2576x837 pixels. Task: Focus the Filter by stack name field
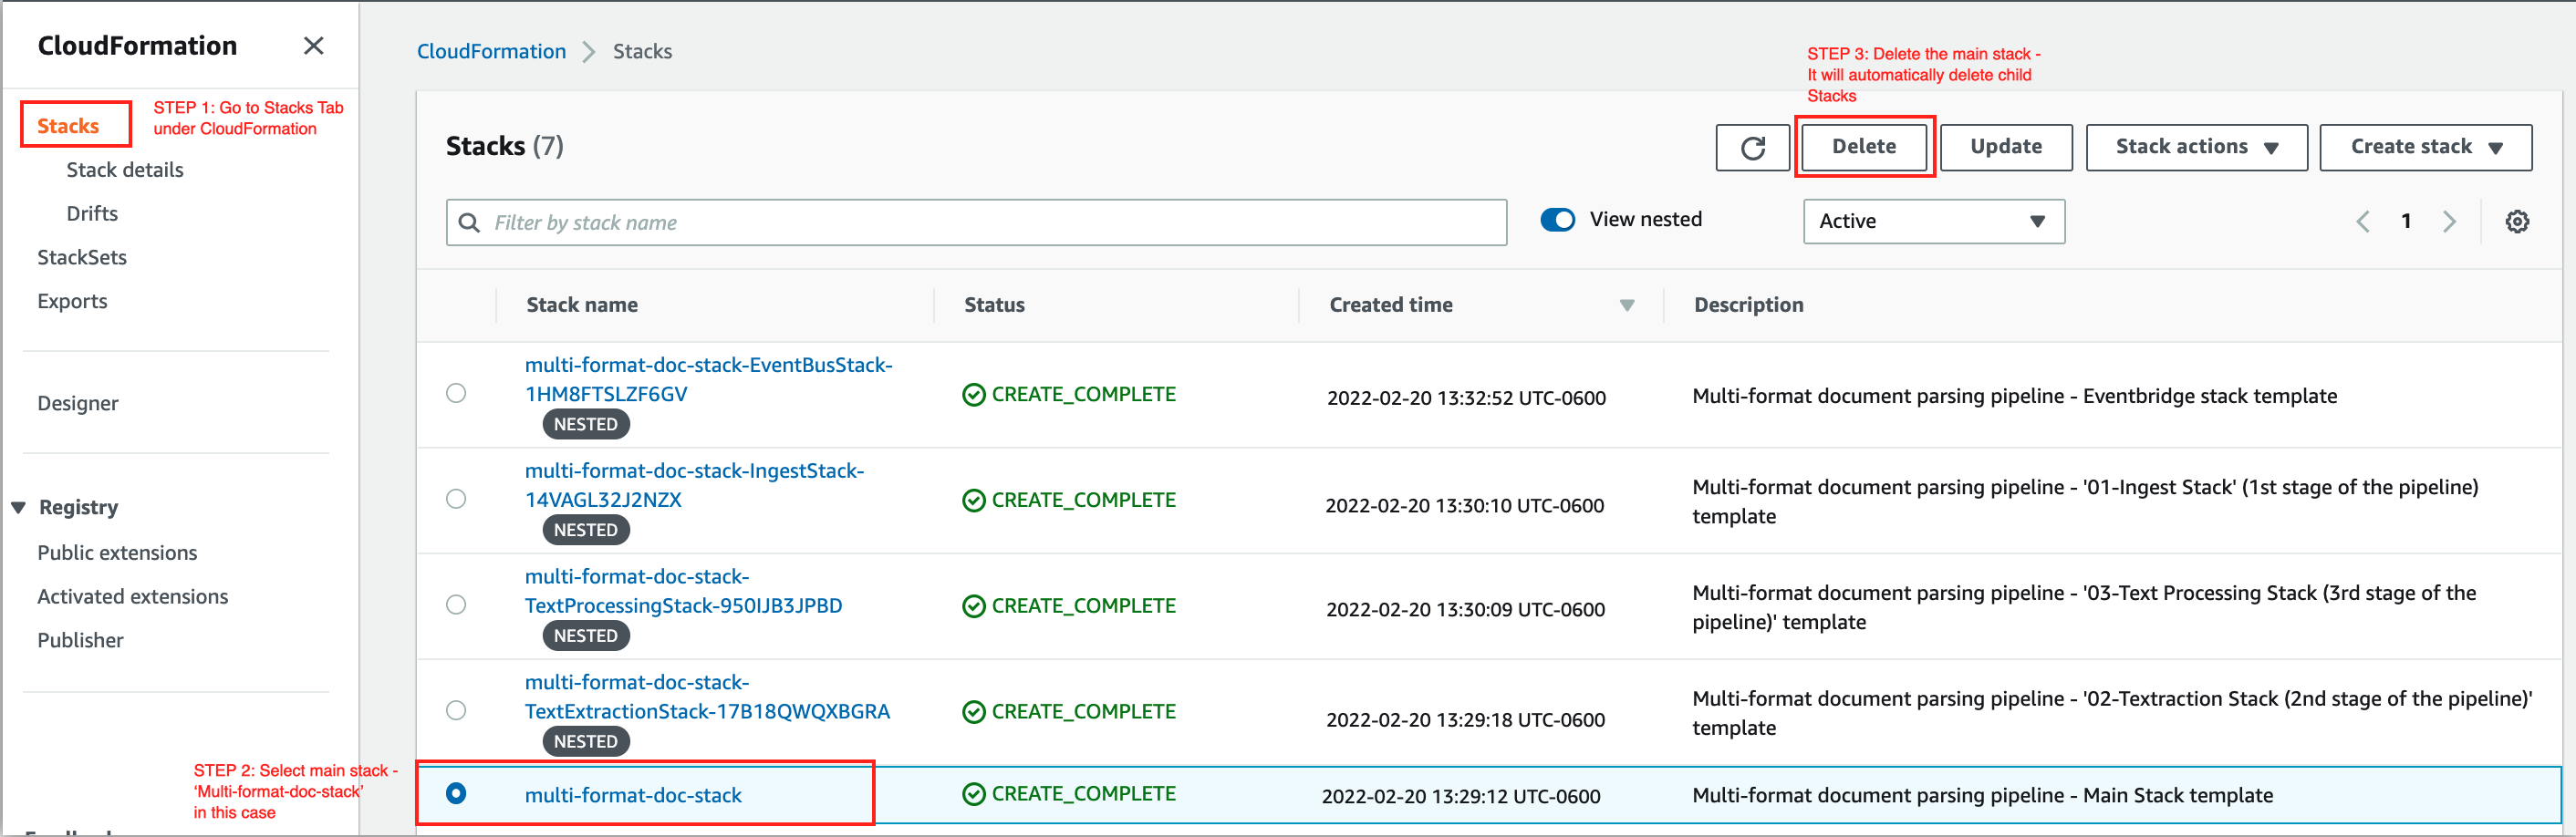[976, 222]
